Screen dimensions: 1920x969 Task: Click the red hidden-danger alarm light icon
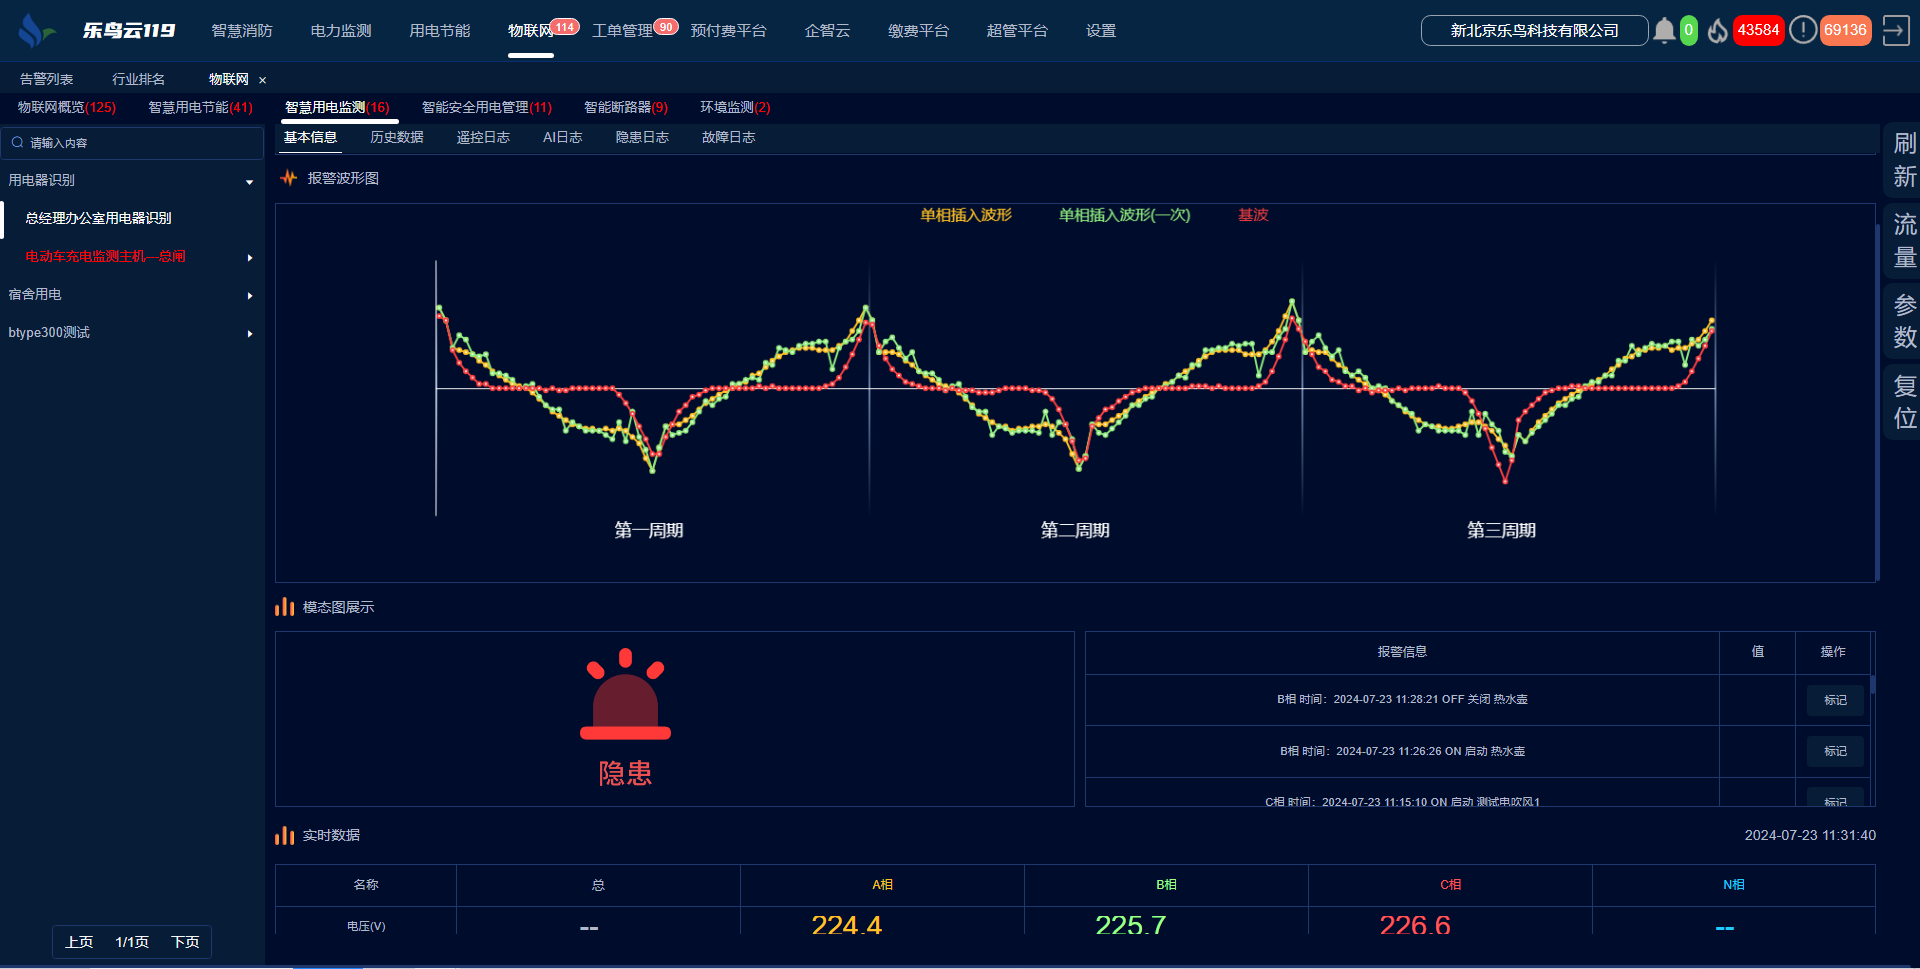point(625,696)
